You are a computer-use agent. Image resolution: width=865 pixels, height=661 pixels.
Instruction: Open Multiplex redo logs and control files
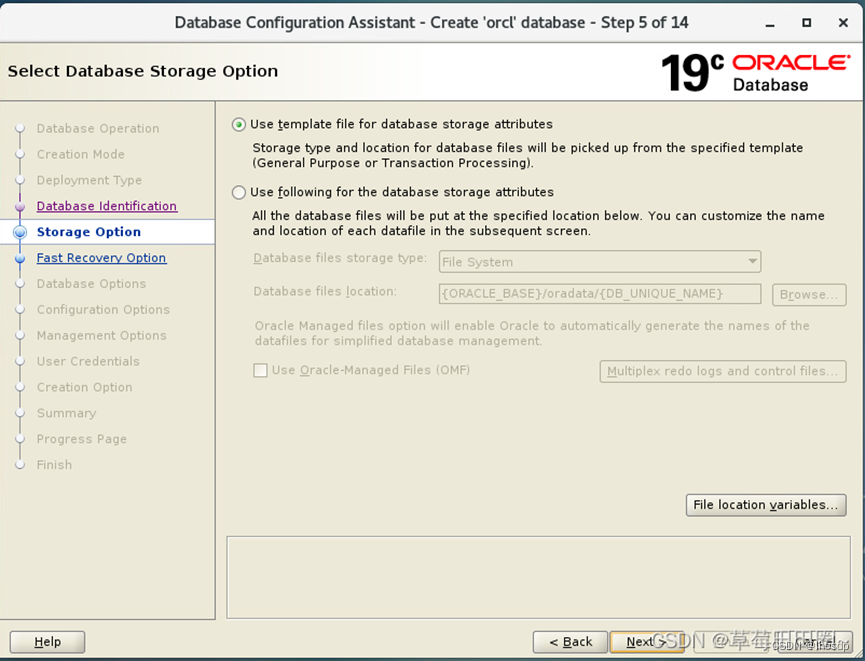click(723, 371)
